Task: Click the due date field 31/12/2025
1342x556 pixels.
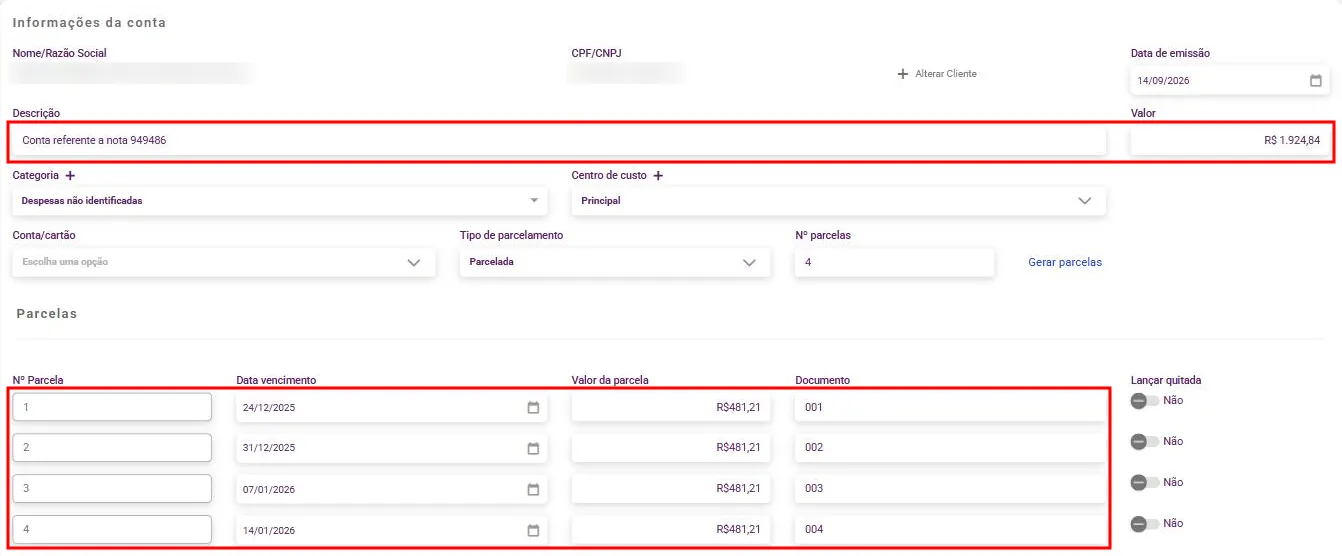Action: pyautogui.click(x=392, y=448)
